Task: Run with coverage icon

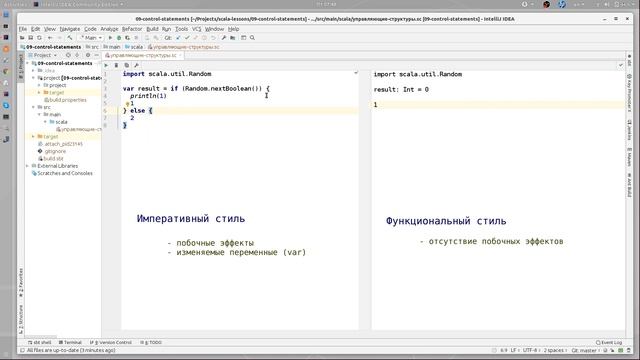Action: tap(127, 38)
